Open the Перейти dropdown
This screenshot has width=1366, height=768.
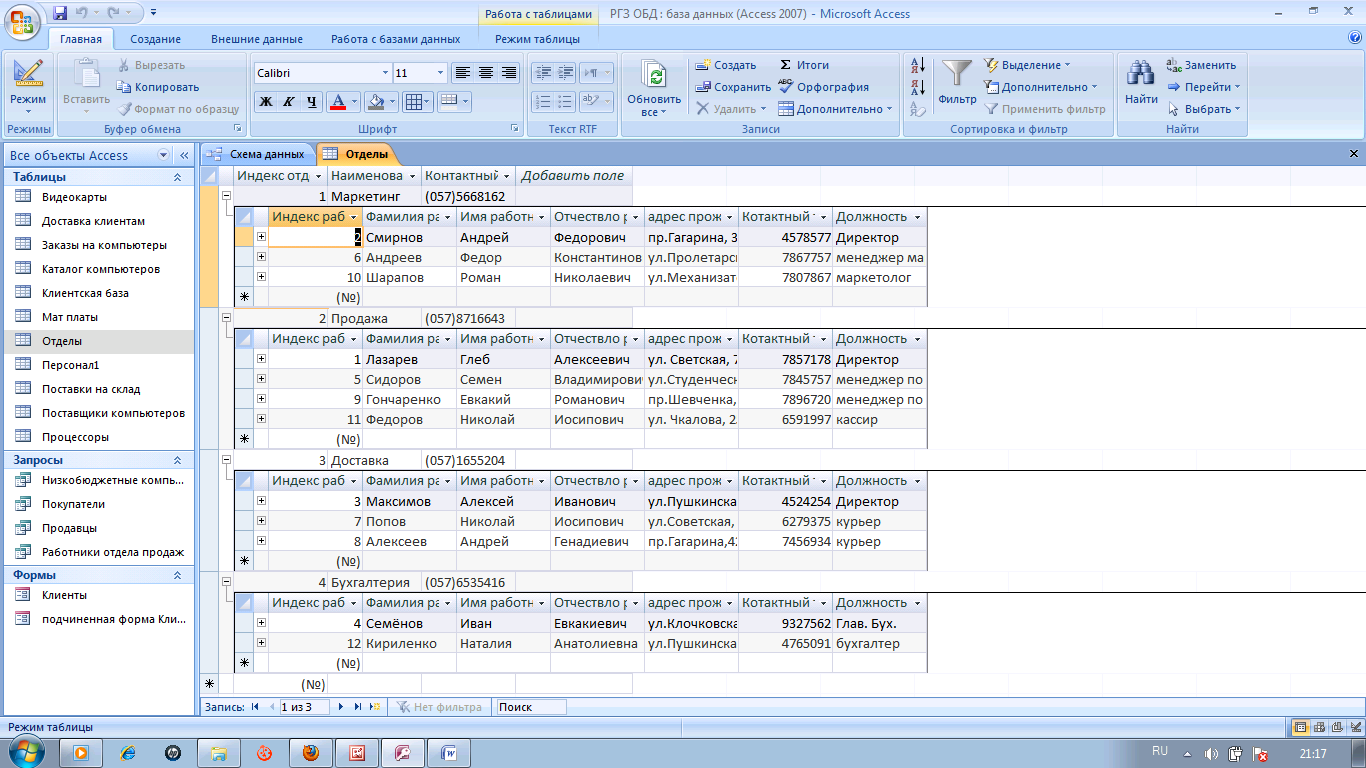[1204, 87]
